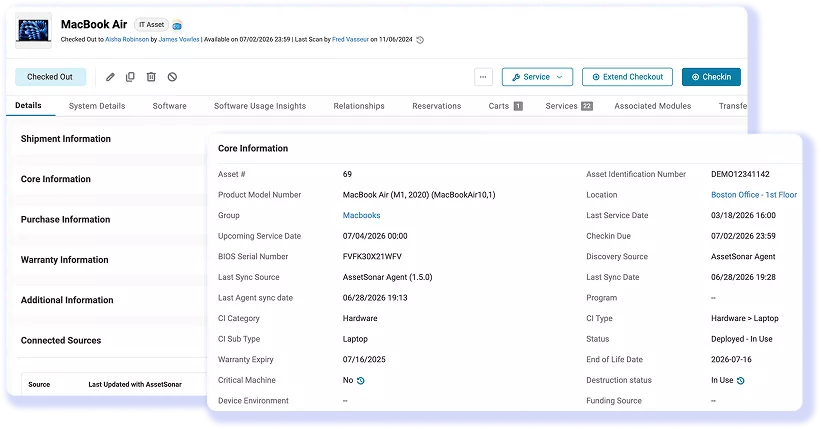Open the Fred Vasseur link

point(350,39)
